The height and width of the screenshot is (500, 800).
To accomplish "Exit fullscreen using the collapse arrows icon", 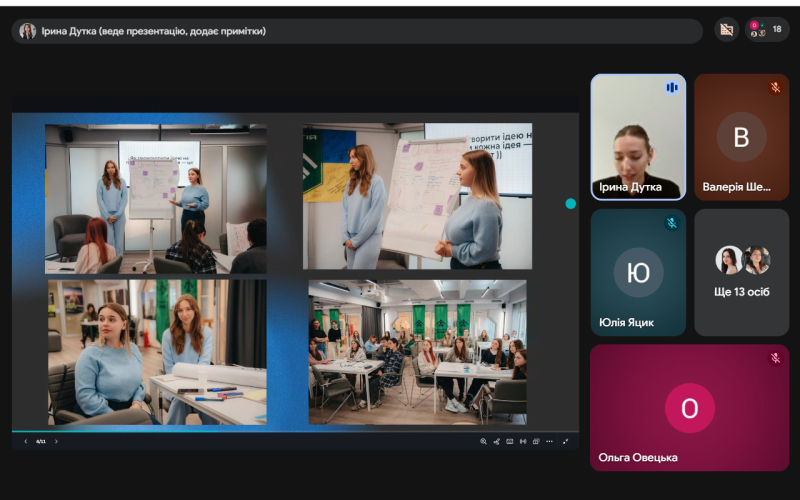I will pyautogui.click(x=566, y=441).
